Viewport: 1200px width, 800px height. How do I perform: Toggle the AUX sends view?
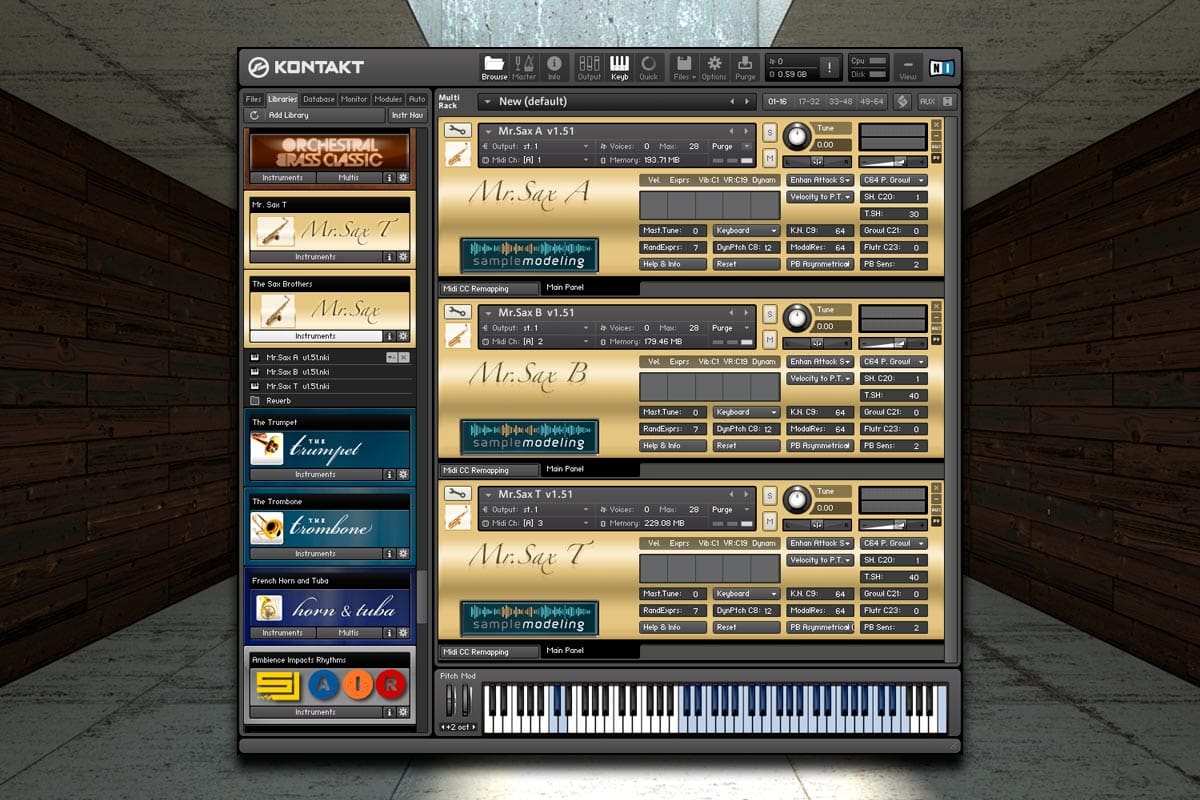pyautogui.click(x=936, y=101)
